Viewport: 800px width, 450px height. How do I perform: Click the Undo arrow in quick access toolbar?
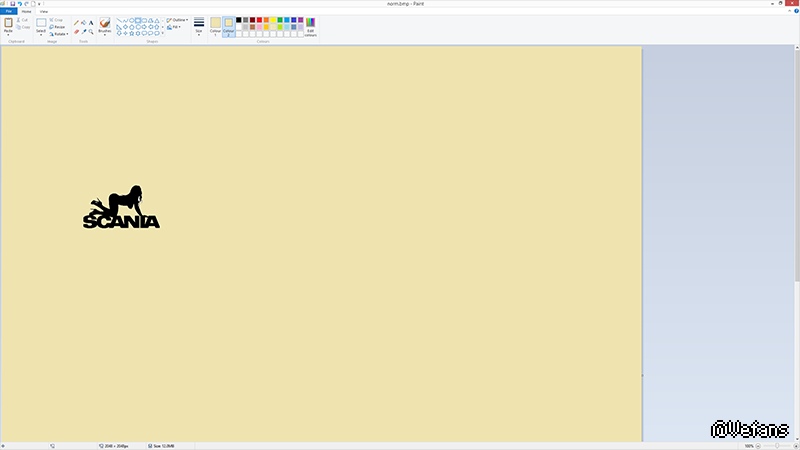coord(18,3)
